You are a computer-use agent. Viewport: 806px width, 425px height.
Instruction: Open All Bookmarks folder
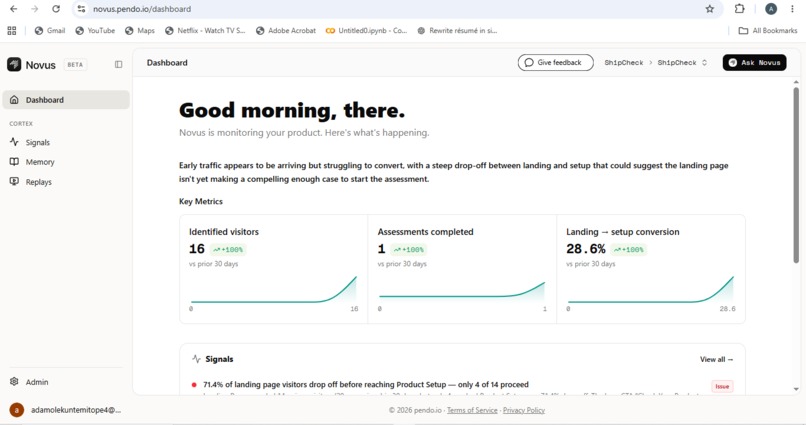click(x=768, y=31)
